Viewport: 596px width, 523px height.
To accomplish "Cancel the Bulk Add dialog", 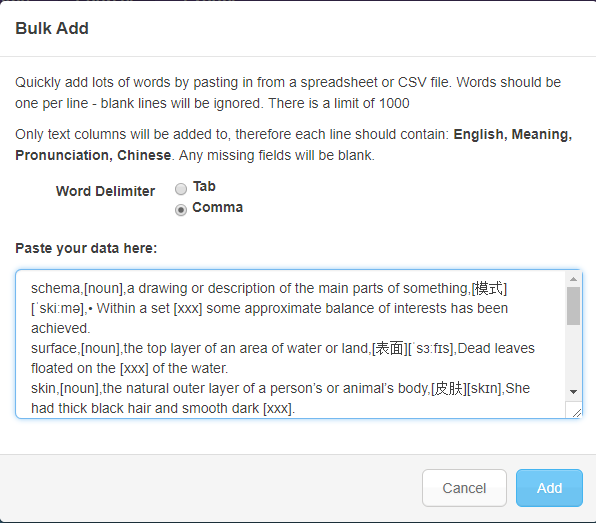I will (464, 488).
